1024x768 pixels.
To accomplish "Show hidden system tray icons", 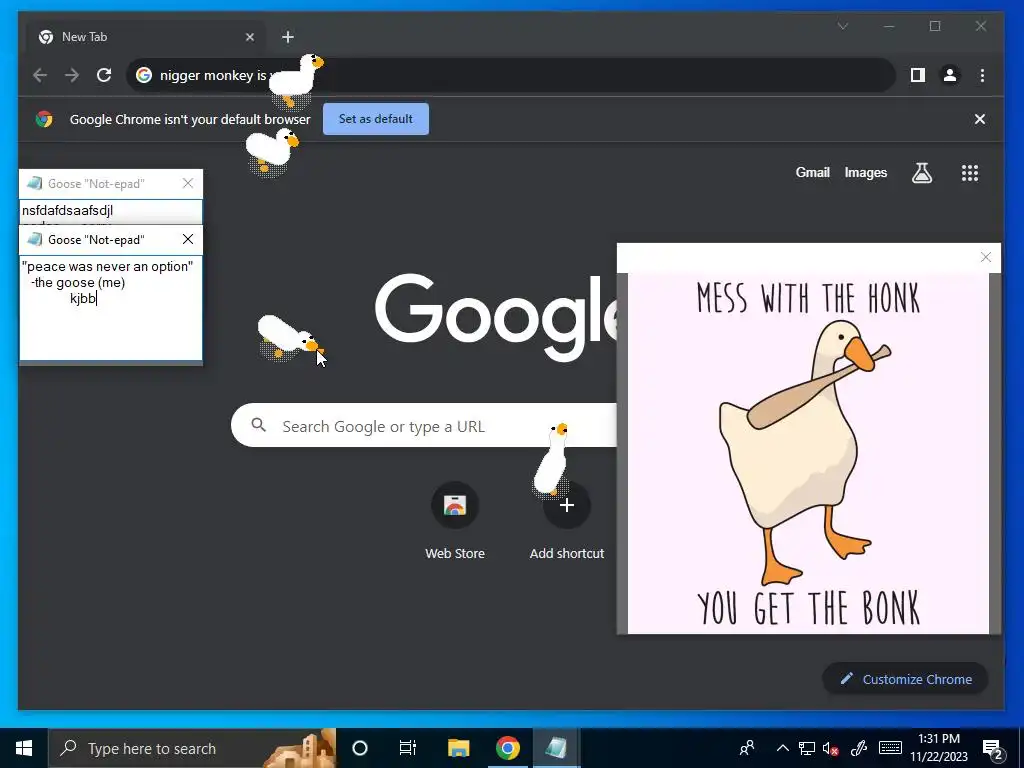I will (x=782, y=748).
